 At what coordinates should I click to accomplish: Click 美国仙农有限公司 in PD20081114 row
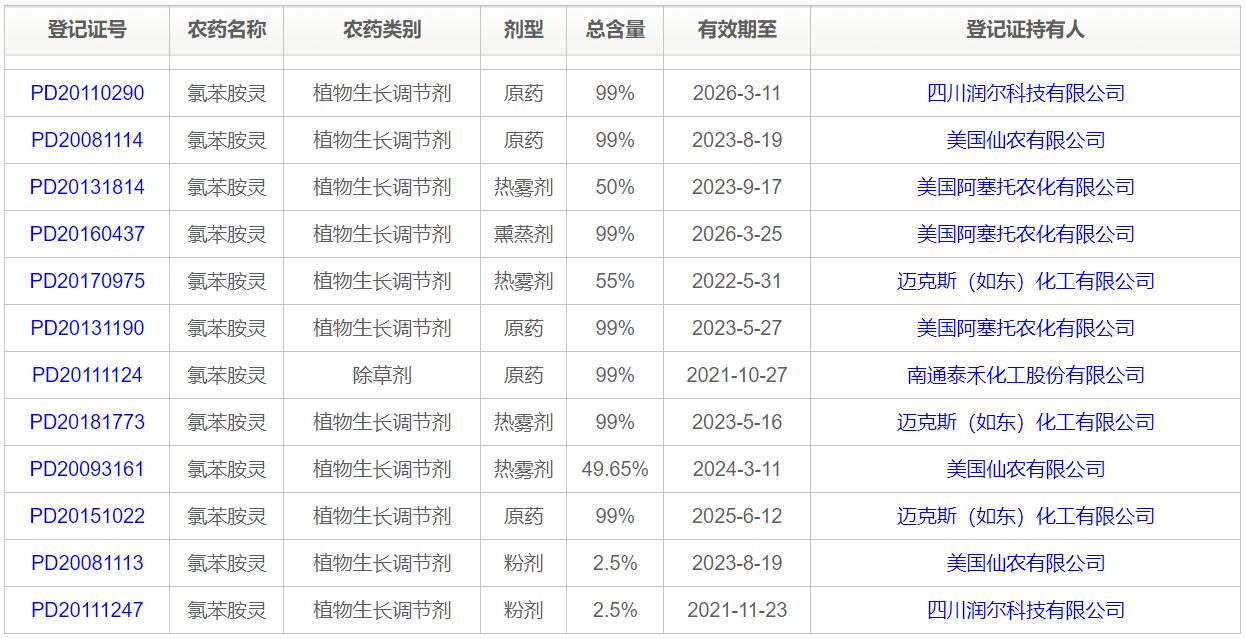click(1026, 140)
